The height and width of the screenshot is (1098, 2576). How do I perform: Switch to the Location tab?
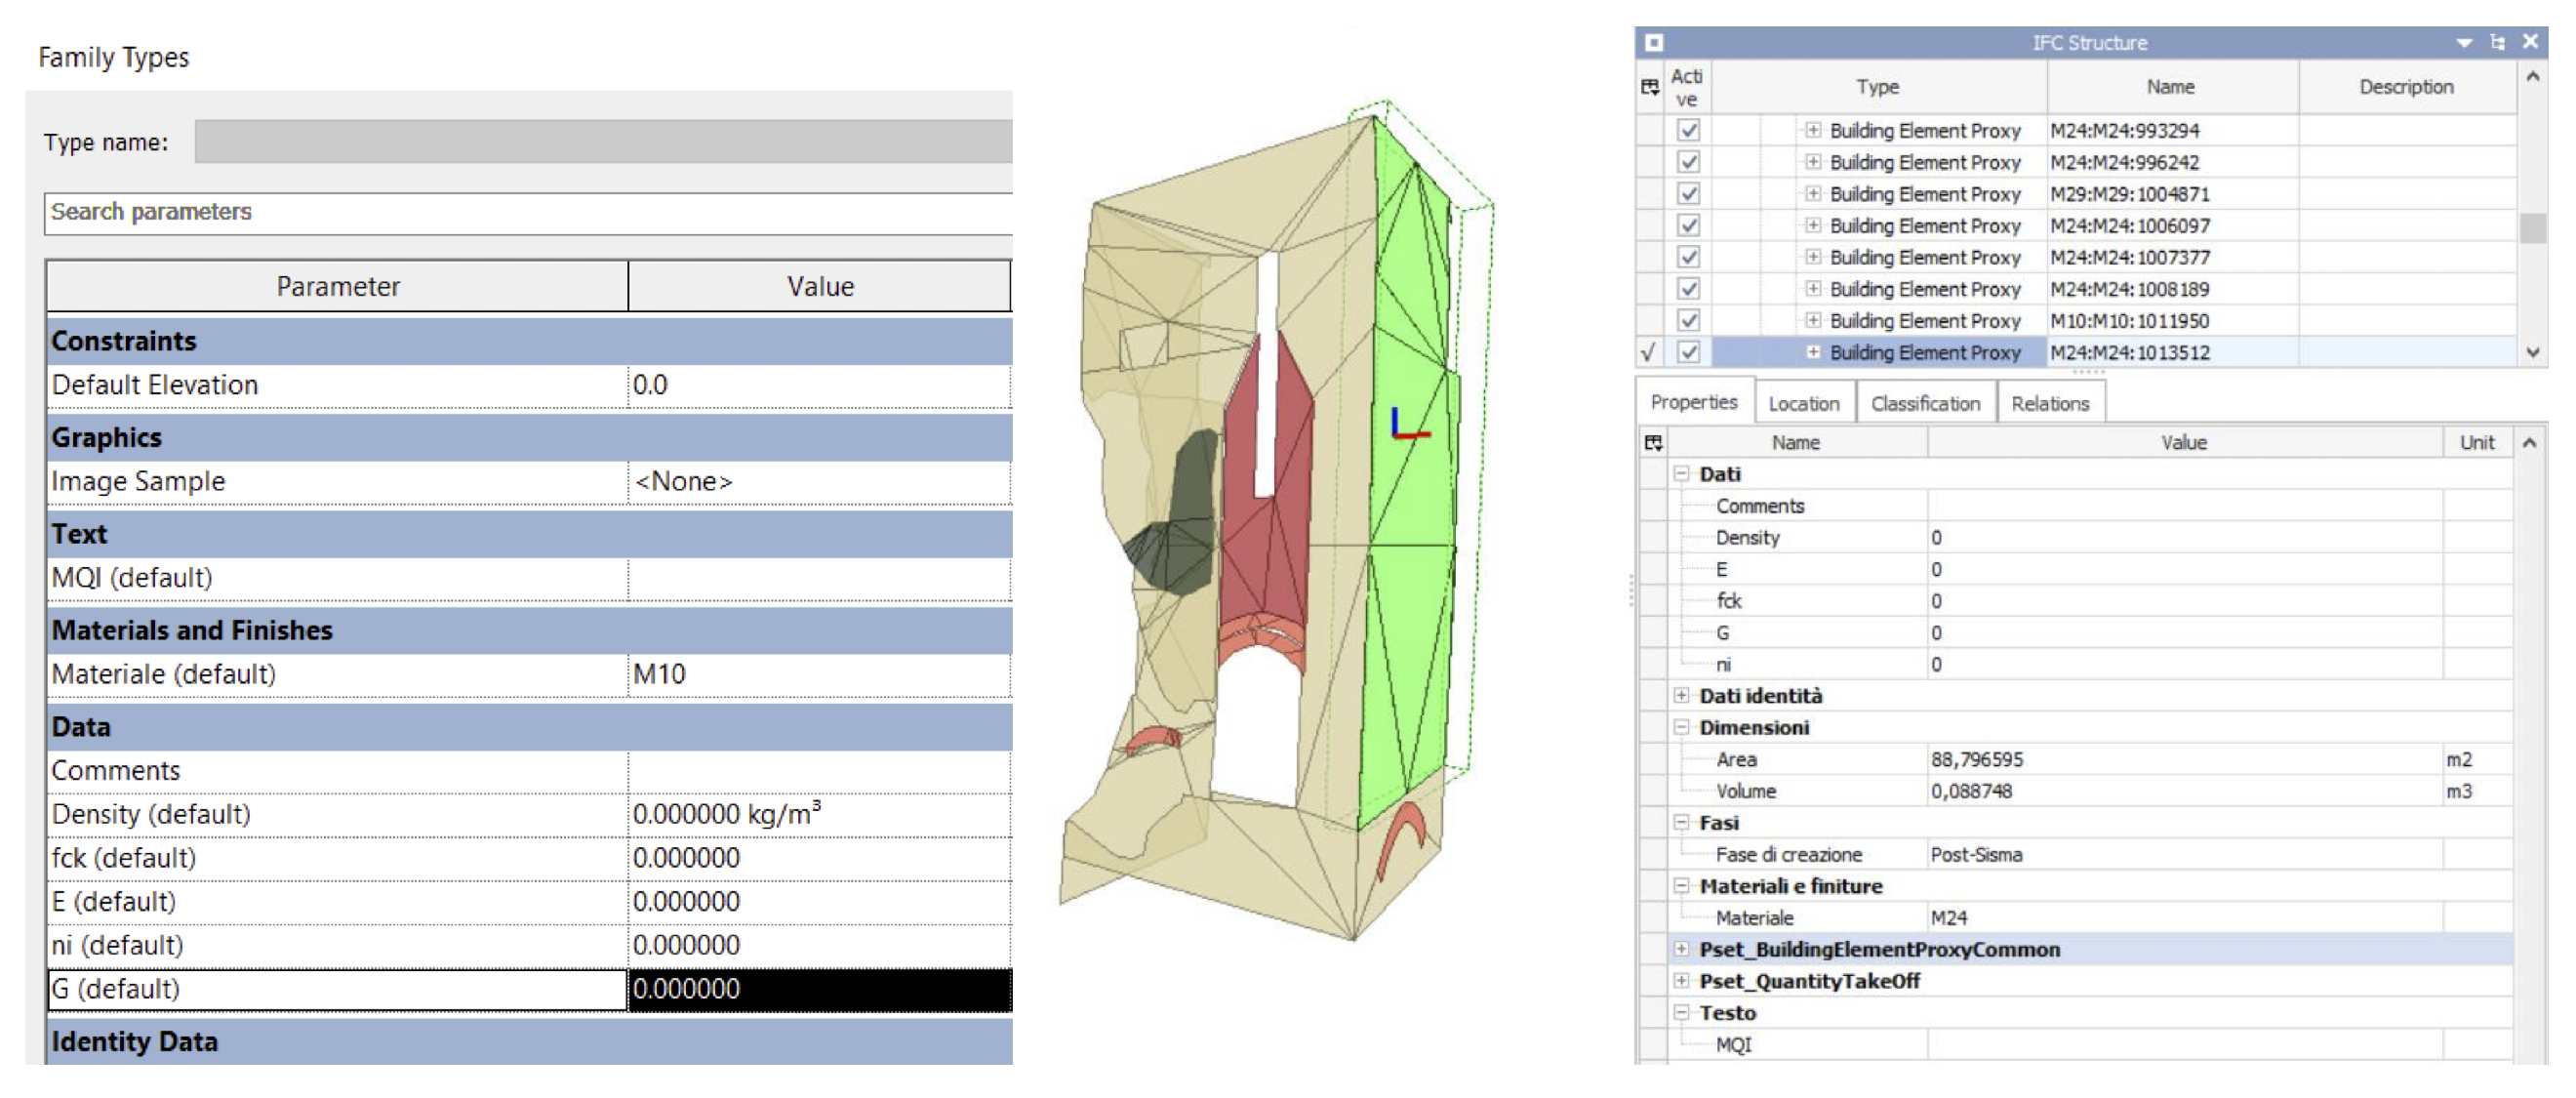pos(1803,403)
